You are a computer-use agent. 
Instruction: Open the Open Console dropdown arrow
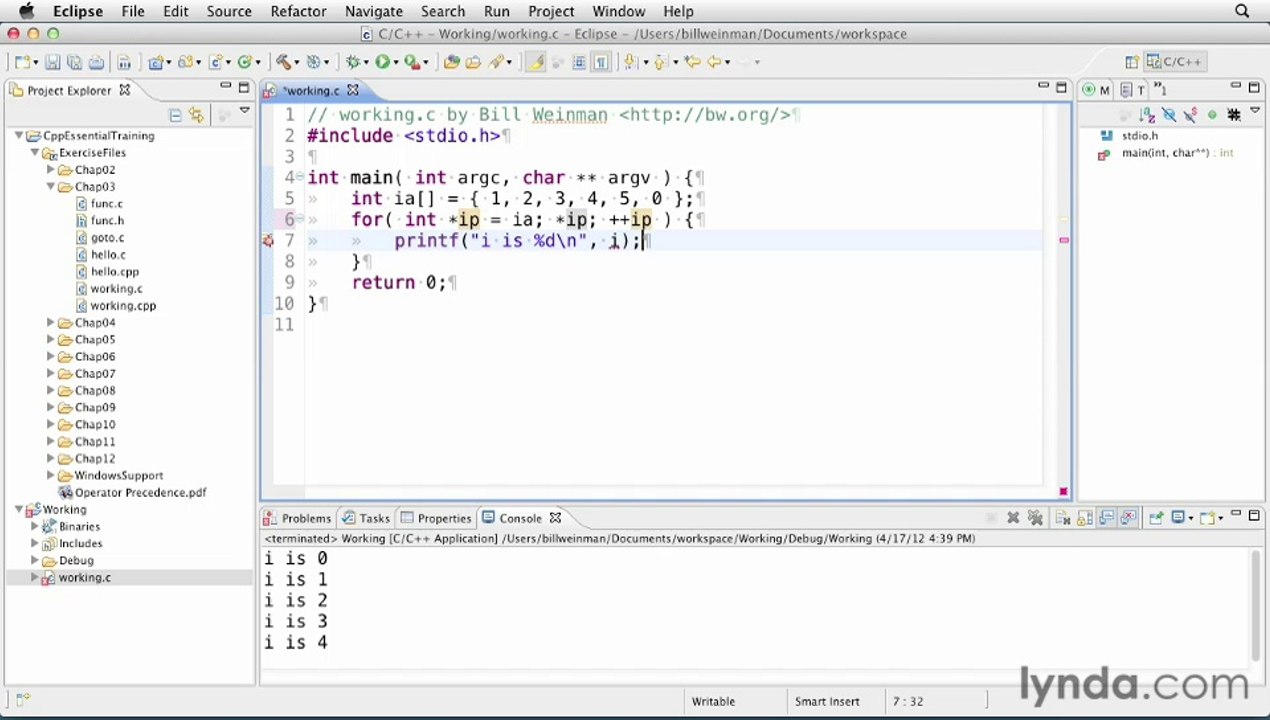pyautogui.click(x=1220, y=518)
